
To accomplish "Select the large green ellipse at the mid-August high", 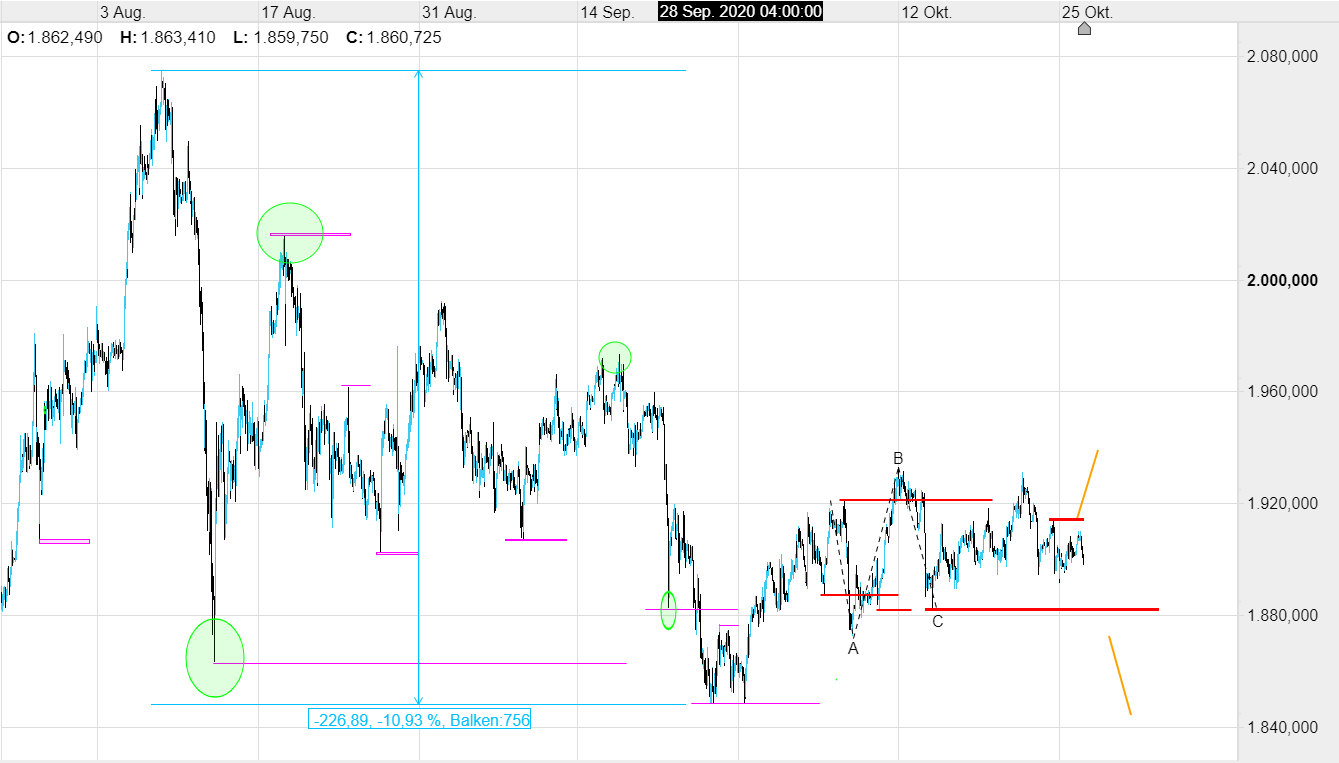I will pyautogui.click(x=290, y=233).
